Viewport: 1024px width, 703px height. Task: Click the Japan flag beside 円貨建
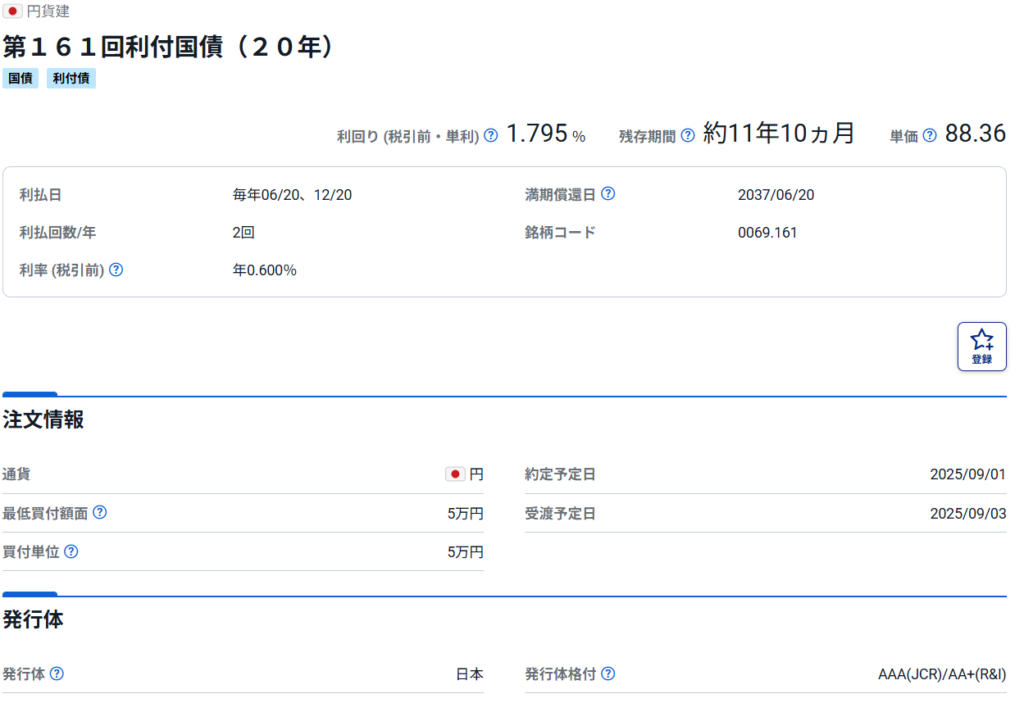click(x=13, y=11)
